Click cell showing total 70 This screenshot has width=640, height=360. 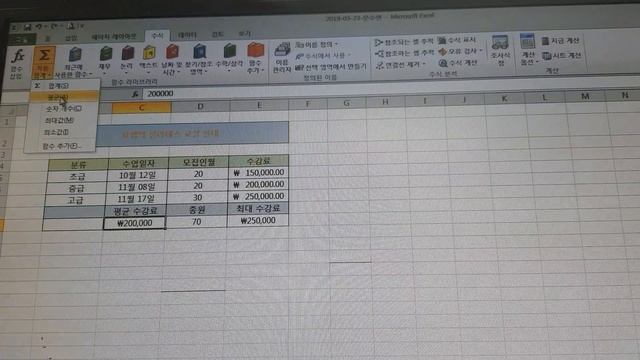click(196, 222)
